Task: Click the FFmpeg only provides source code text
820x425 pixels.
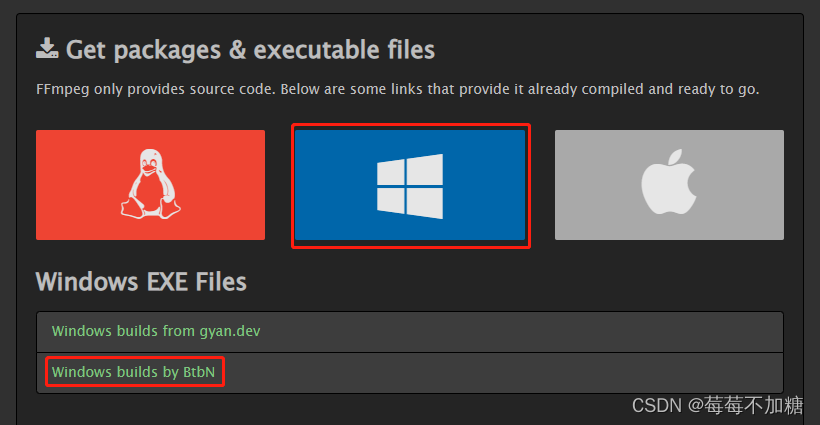Action: tap(397, 89)
